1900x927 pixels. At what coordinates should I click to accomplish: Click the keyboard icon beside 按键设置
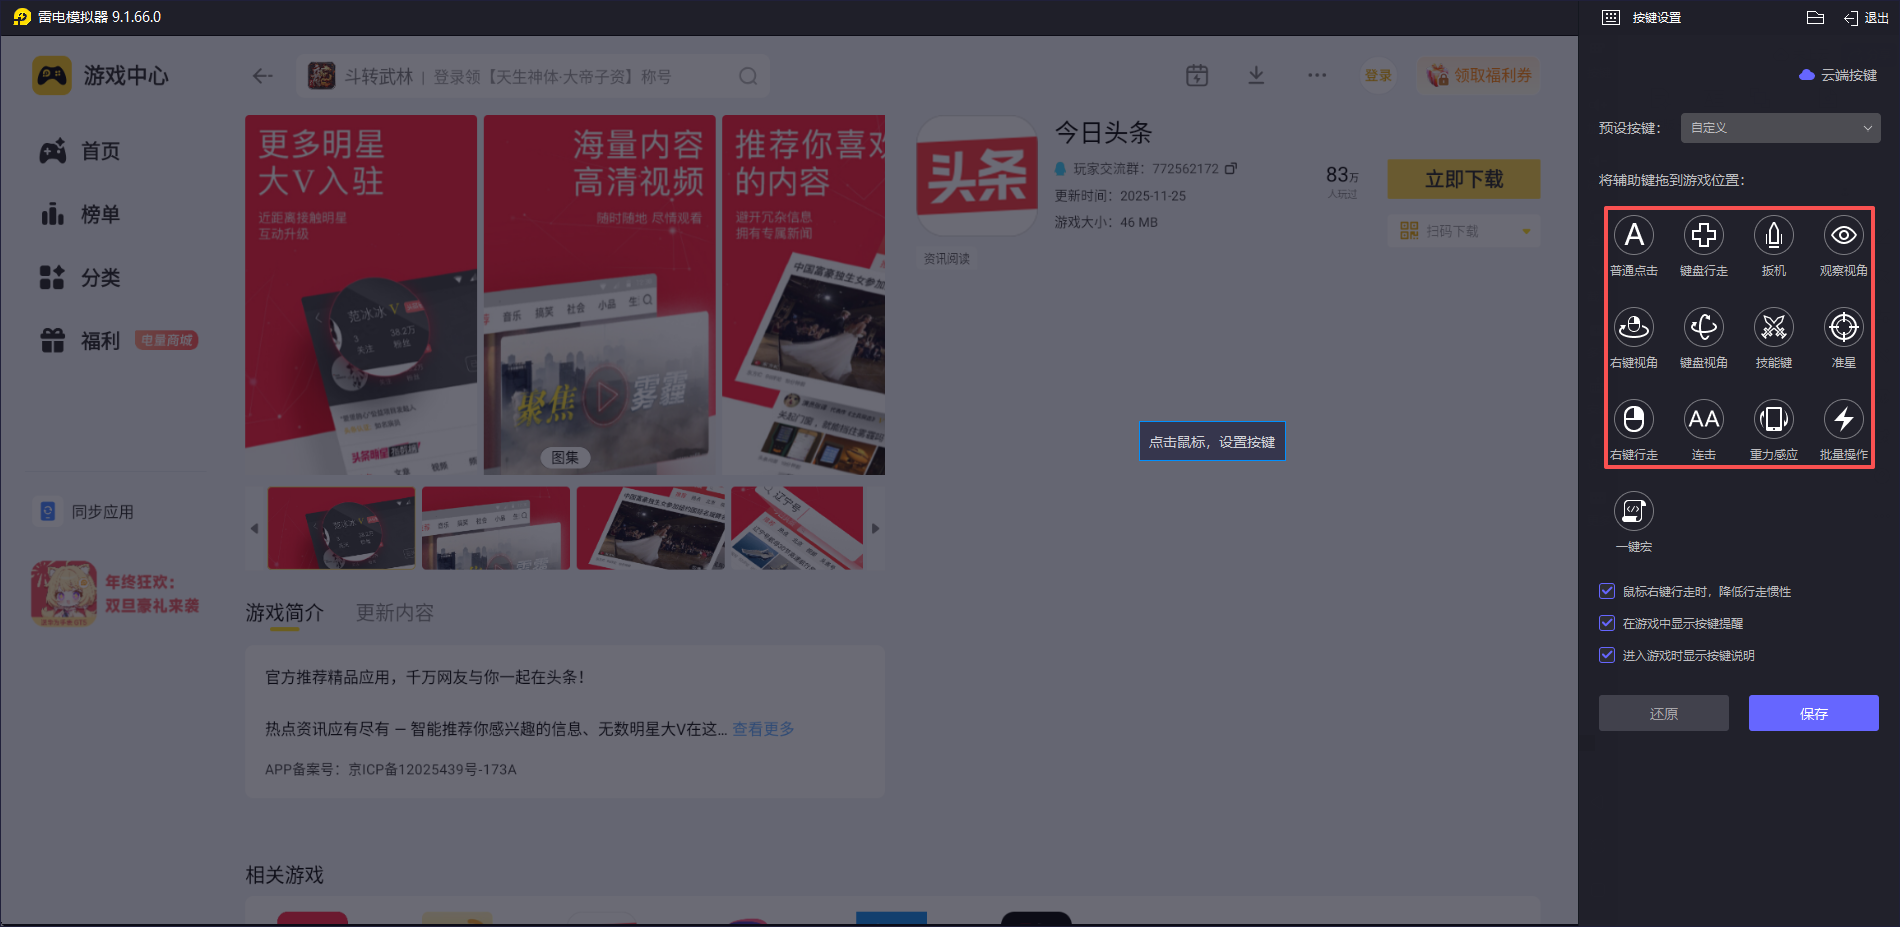[1611, 18]
